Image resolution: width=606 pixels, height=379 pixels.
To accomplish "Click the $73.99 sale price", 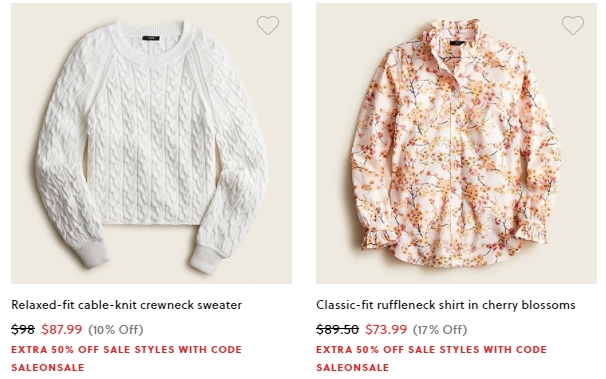I will click(x=386, y=330).
